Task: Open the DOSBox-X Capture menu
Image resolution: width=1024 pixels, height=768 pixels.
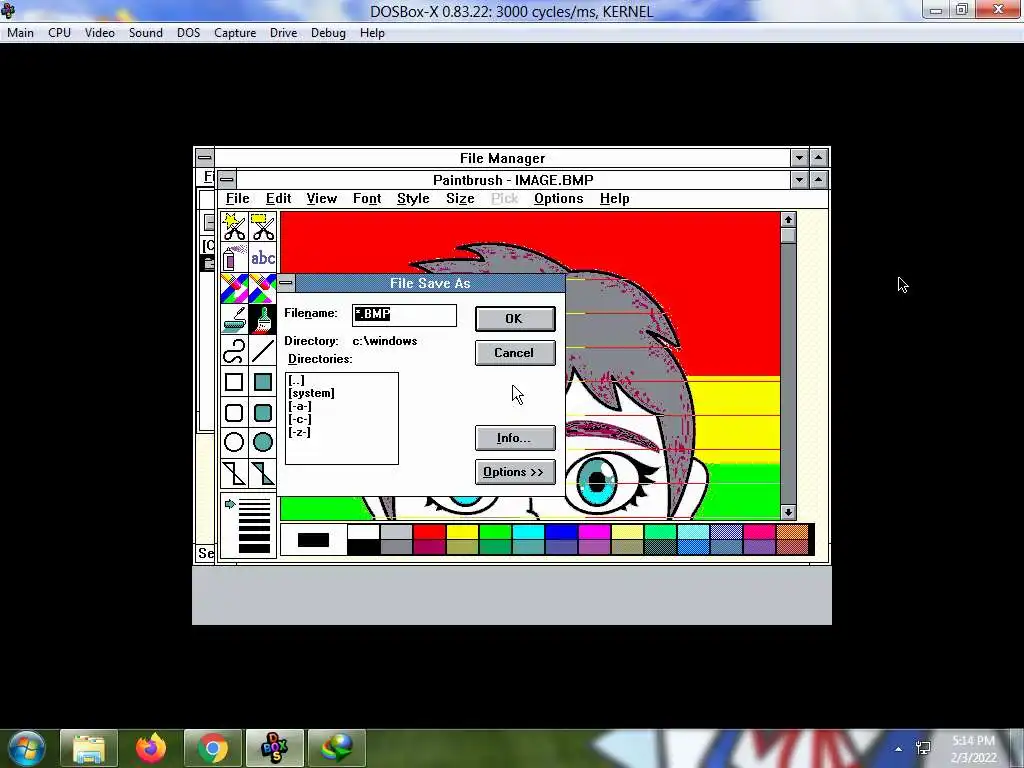Action: [235, 33]
